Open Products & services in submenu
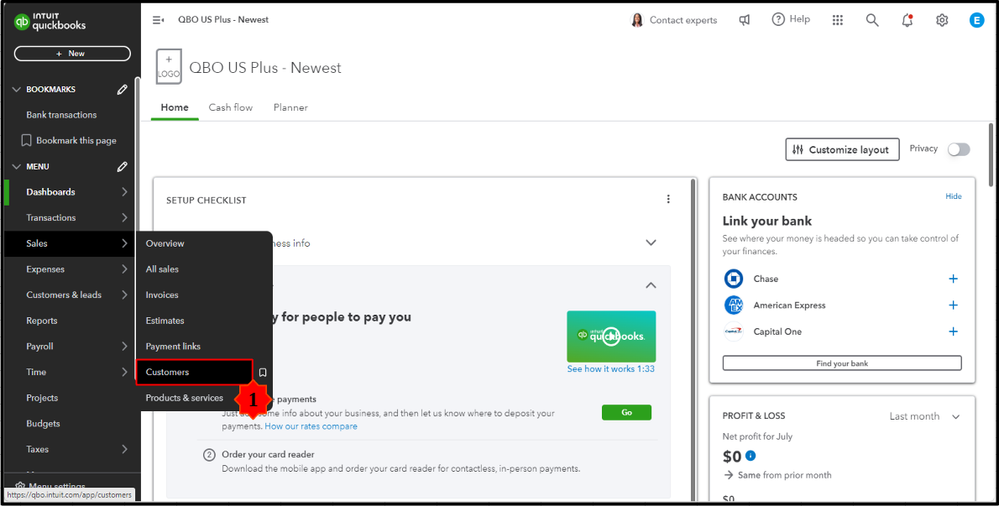 click(x=184, y=398)
